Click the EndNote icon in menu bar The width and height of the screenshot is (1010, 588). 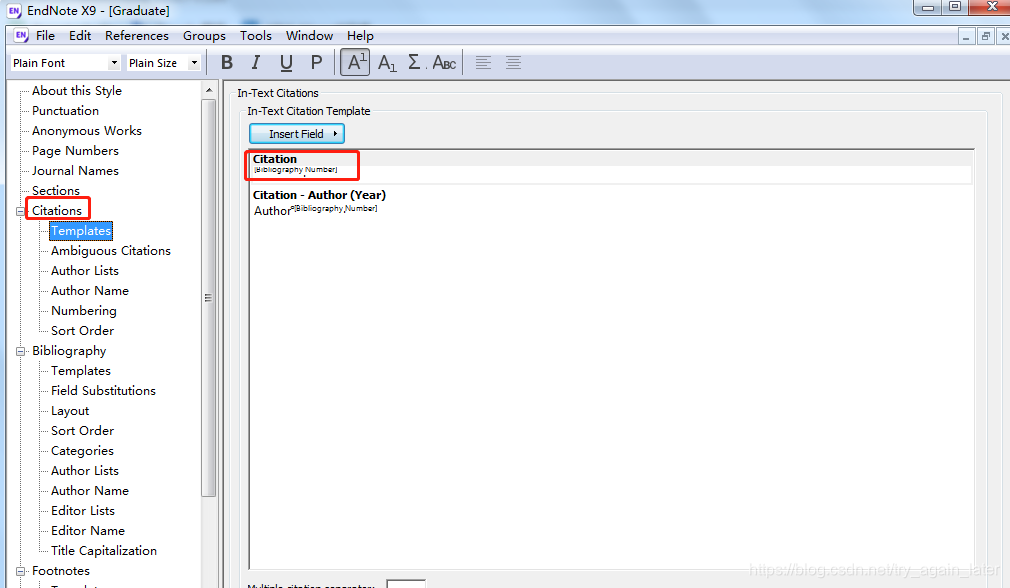tap(21, 35)
